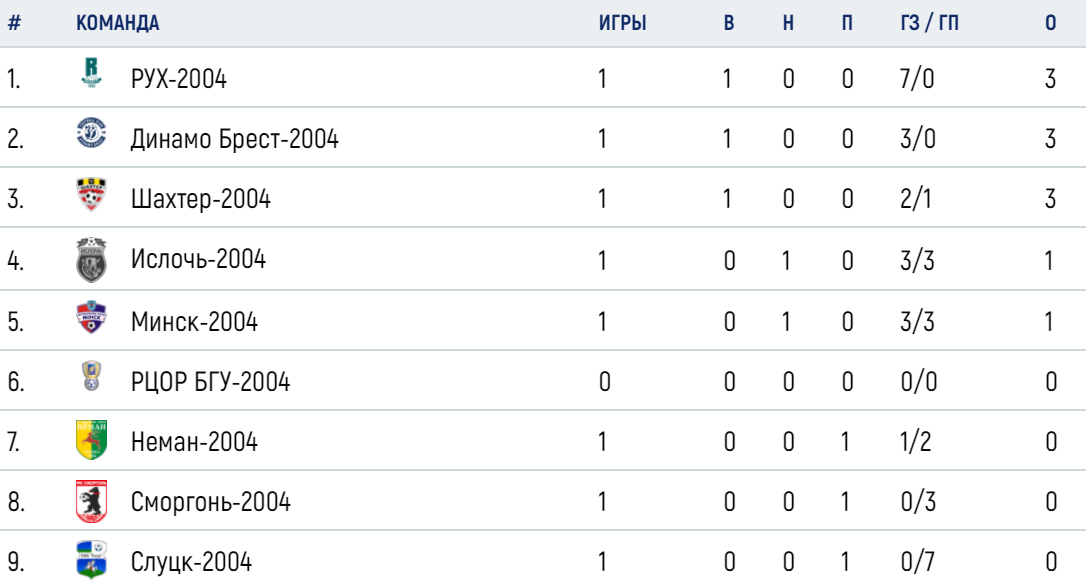Select the Слуцк-2004 team crest
The width and height of the screenshot is (1086, 585).
tap(91, 559)
